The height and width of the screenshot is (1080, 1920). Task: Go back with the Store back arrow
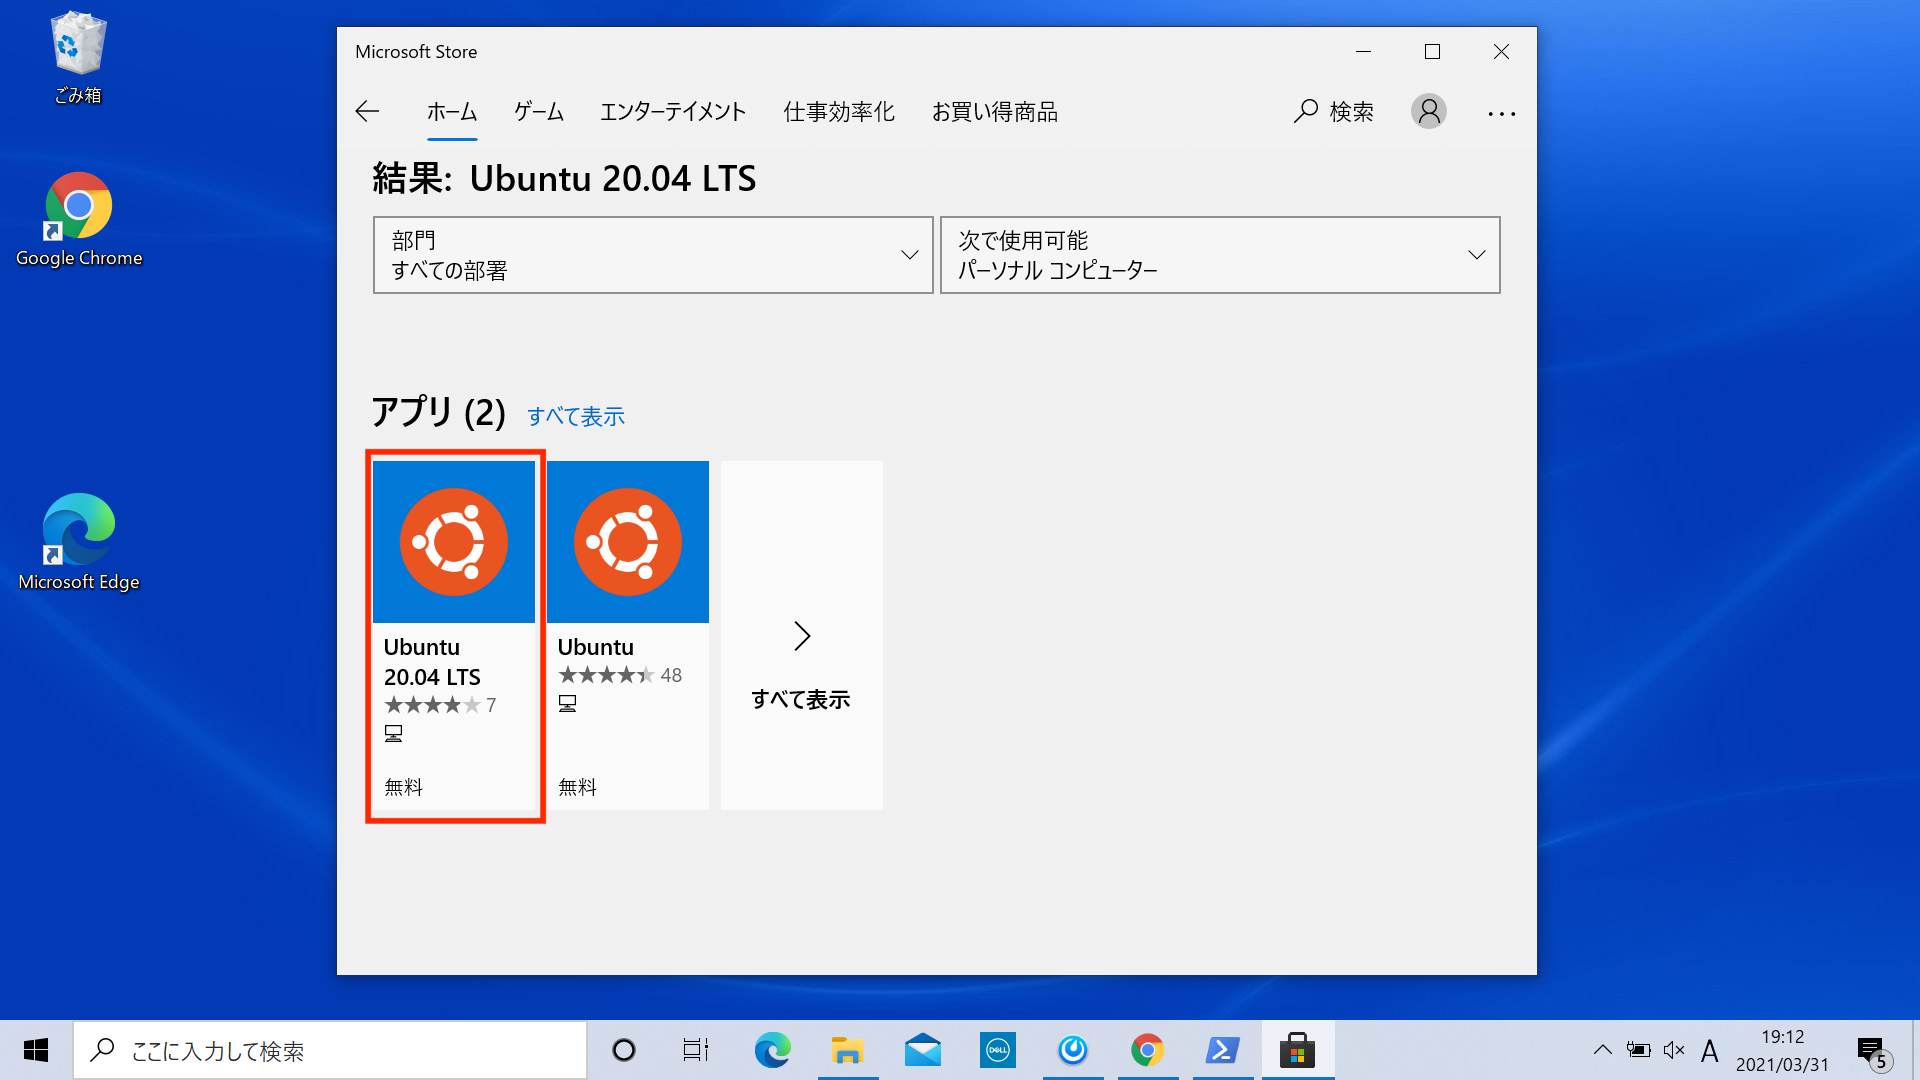[367, 111]
